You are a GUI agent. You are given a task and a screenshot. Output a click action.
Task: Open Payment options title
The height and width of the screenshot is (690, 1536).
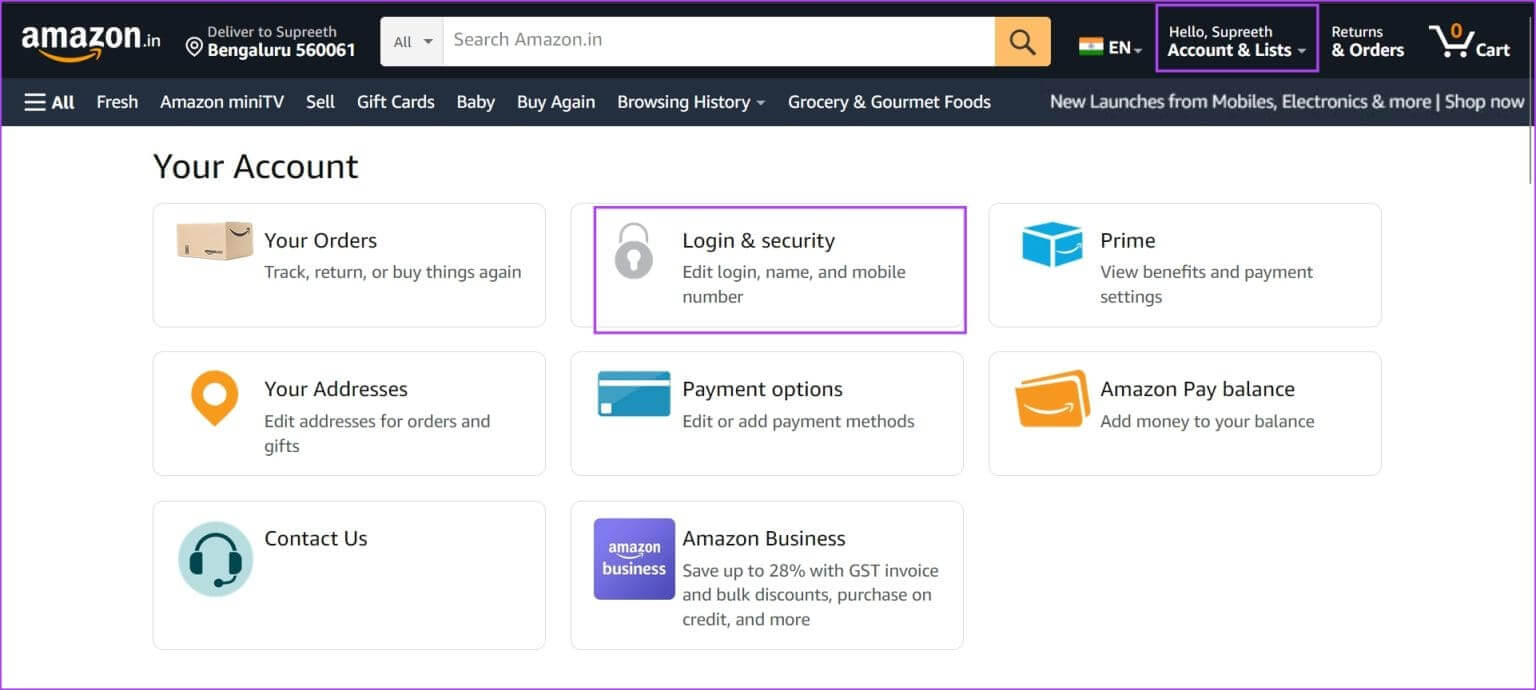[762, 389]
